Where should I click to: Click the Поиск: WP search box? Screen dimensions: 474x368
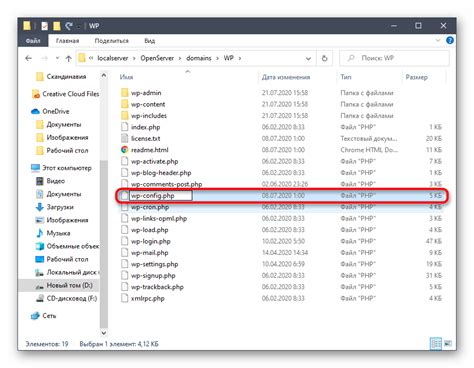[394, 58]
